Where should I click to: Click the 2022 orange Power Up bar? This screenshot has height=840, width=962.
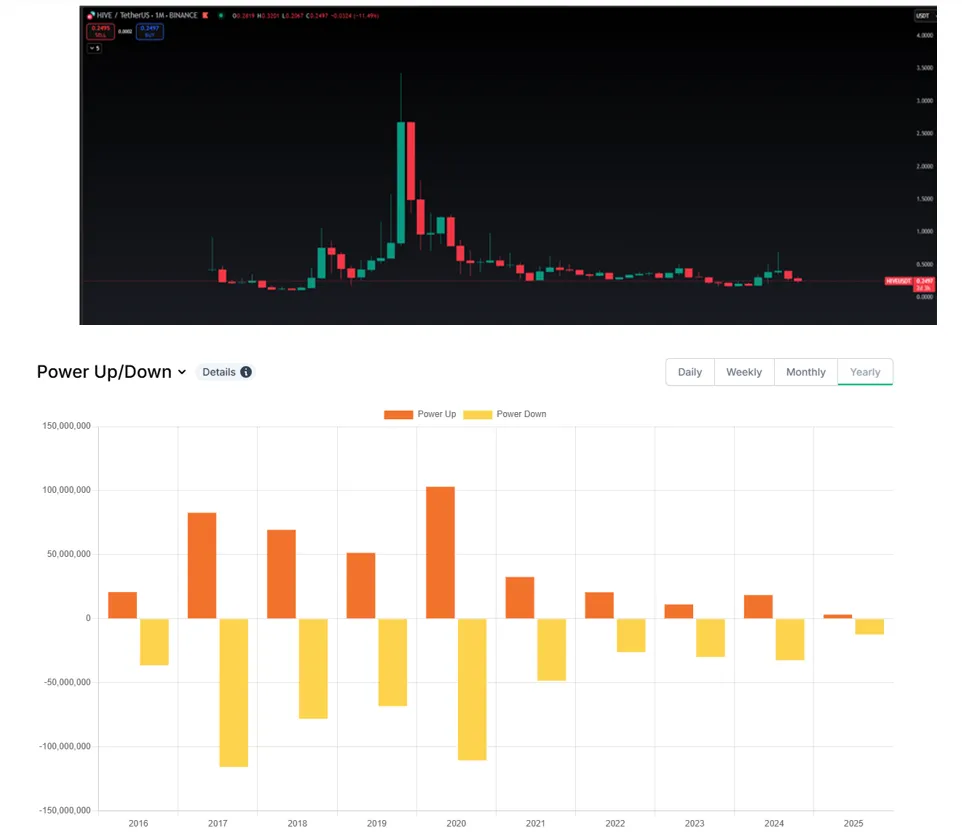[x=599, y=605]
